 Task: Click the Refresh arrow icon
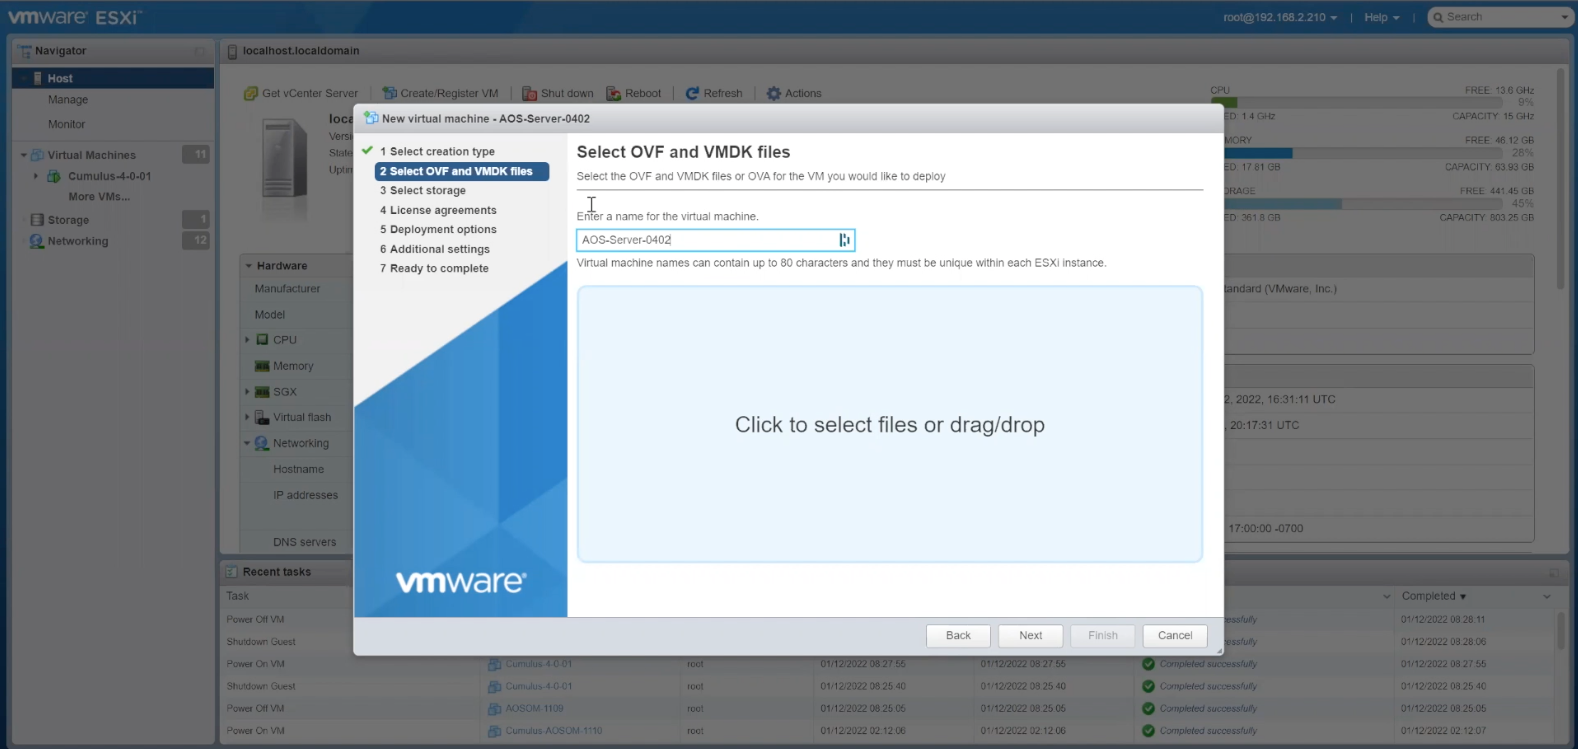tap(692, 93)
